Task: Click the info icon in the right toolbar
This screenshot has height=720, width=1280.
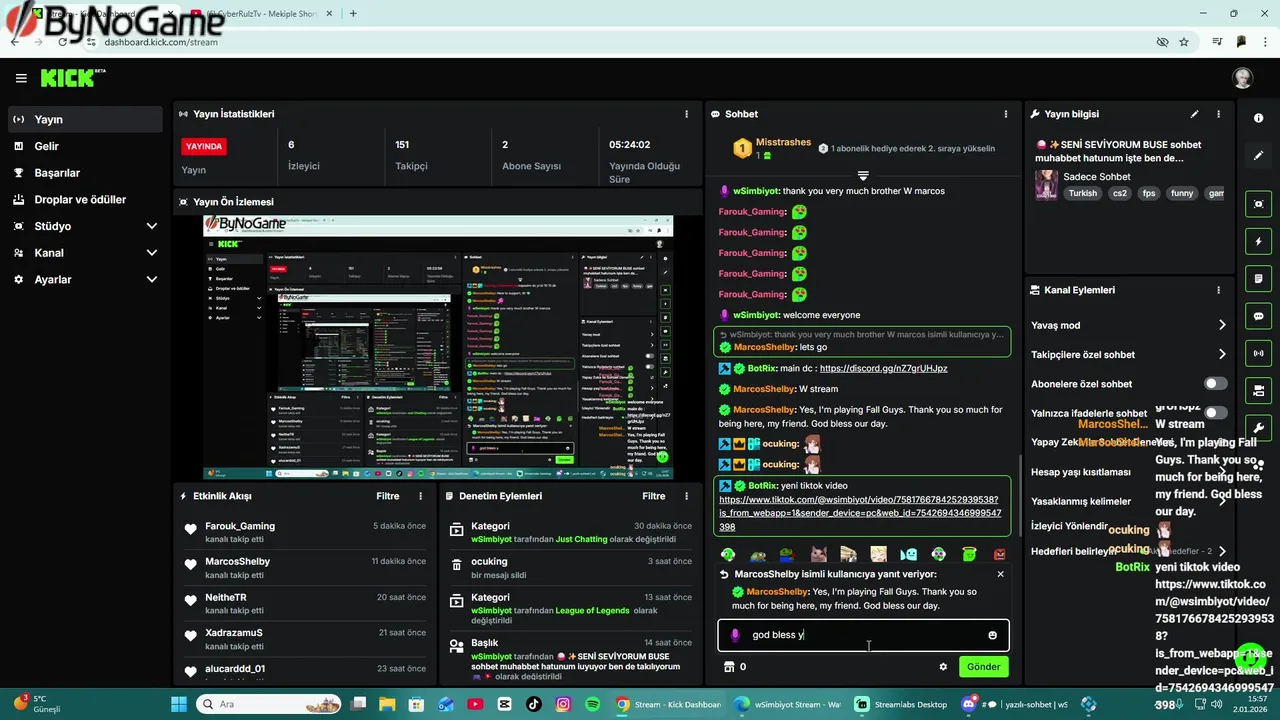Action: [1258, 118]
